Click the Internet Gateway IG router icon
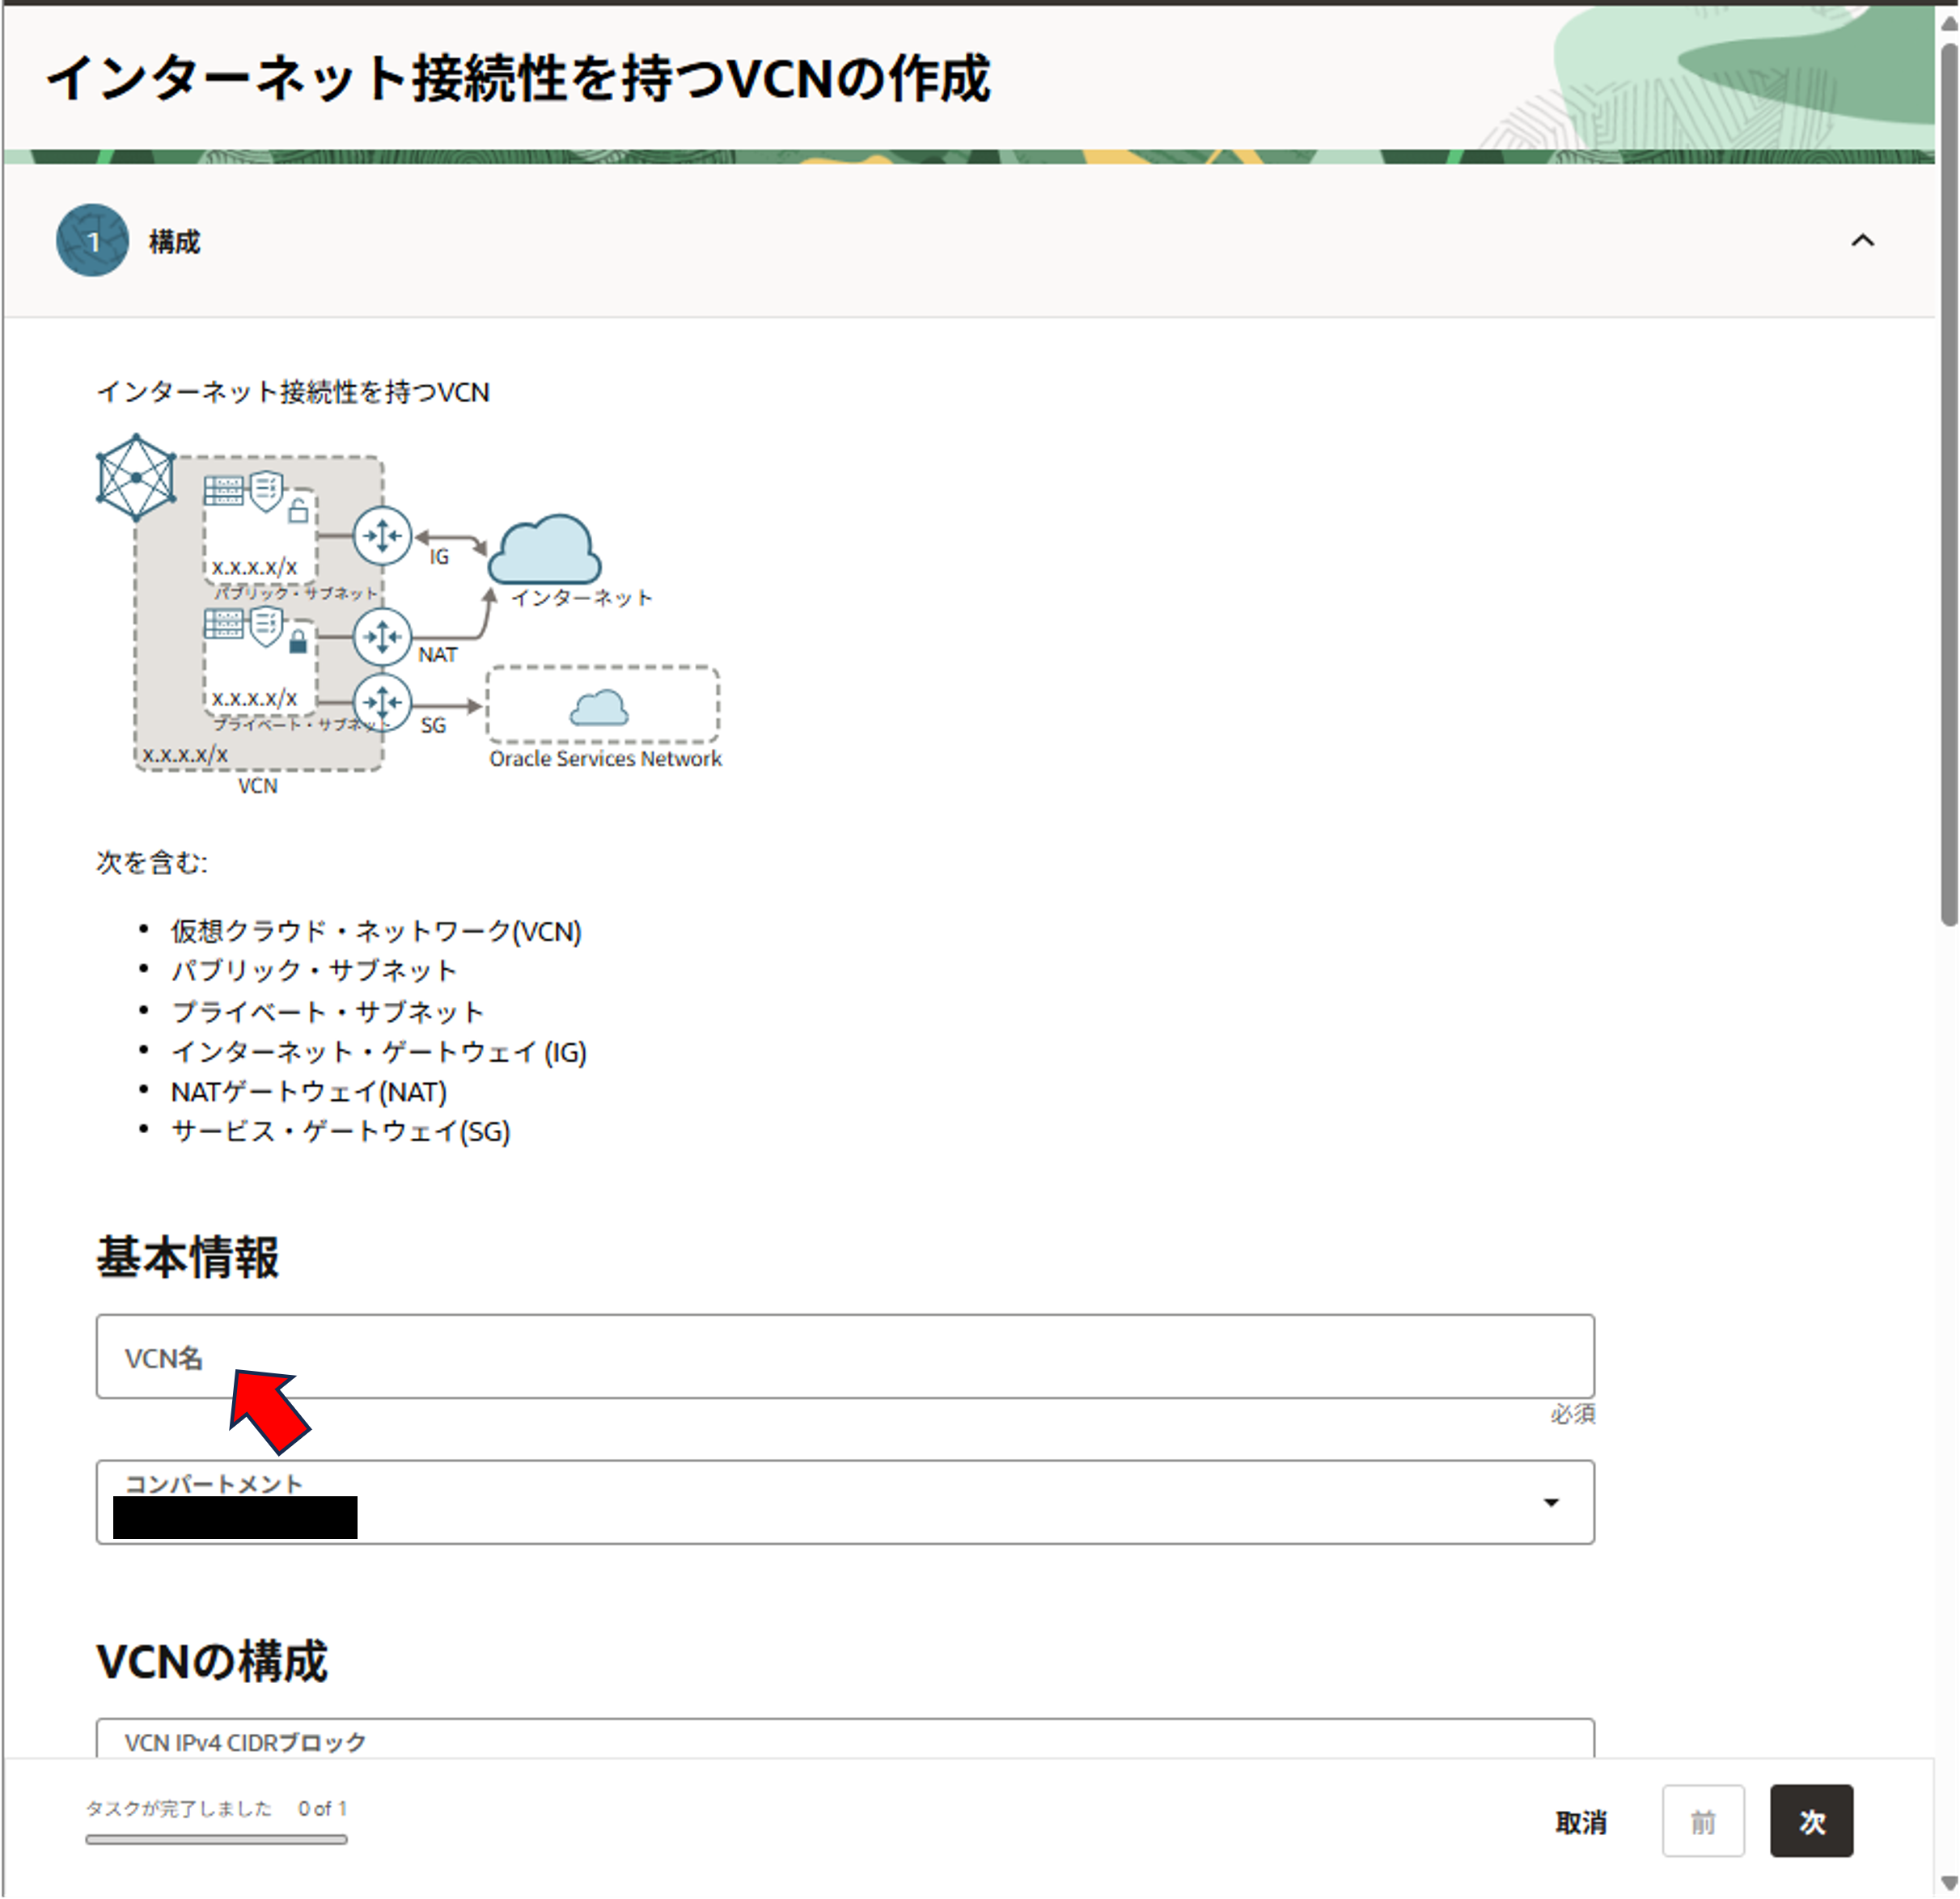 [382, 536]
